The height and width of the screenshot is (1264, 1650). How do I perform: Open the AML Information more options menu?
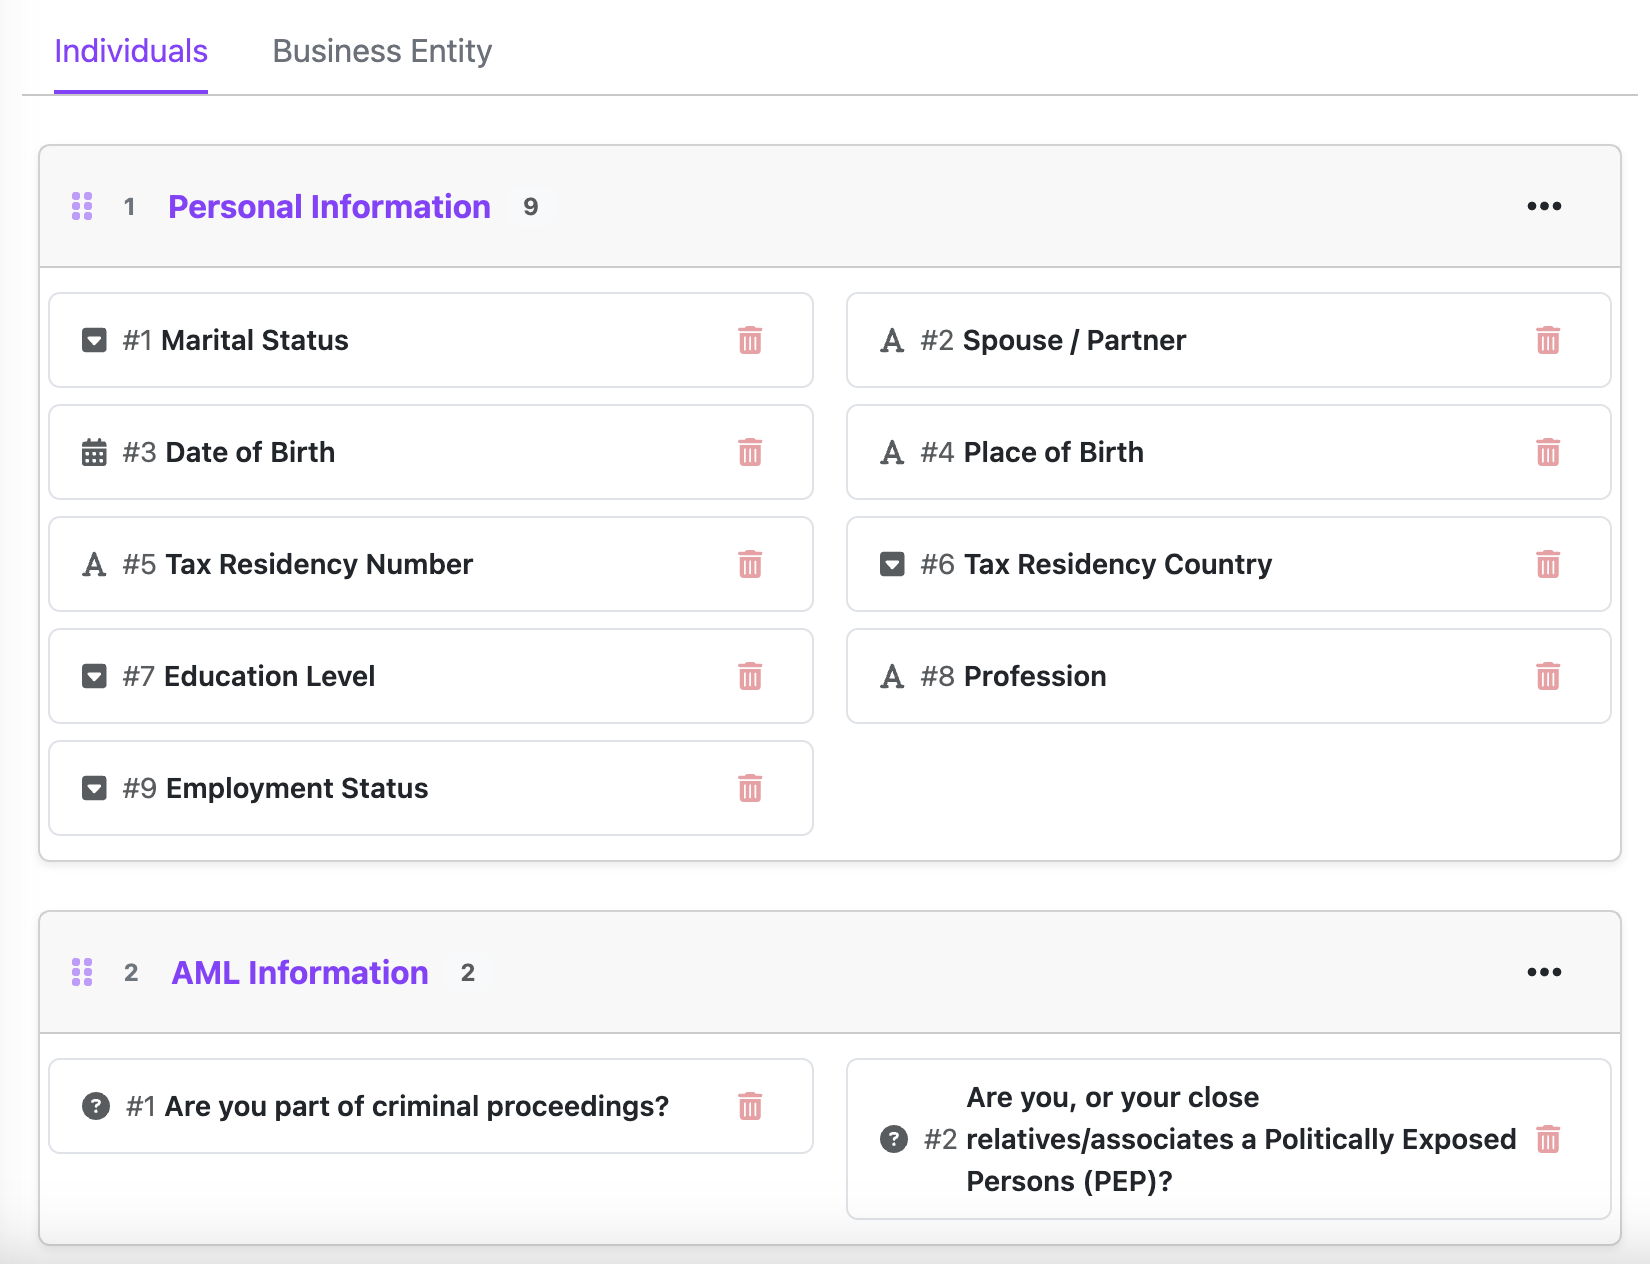click(x=1544, y=972)
